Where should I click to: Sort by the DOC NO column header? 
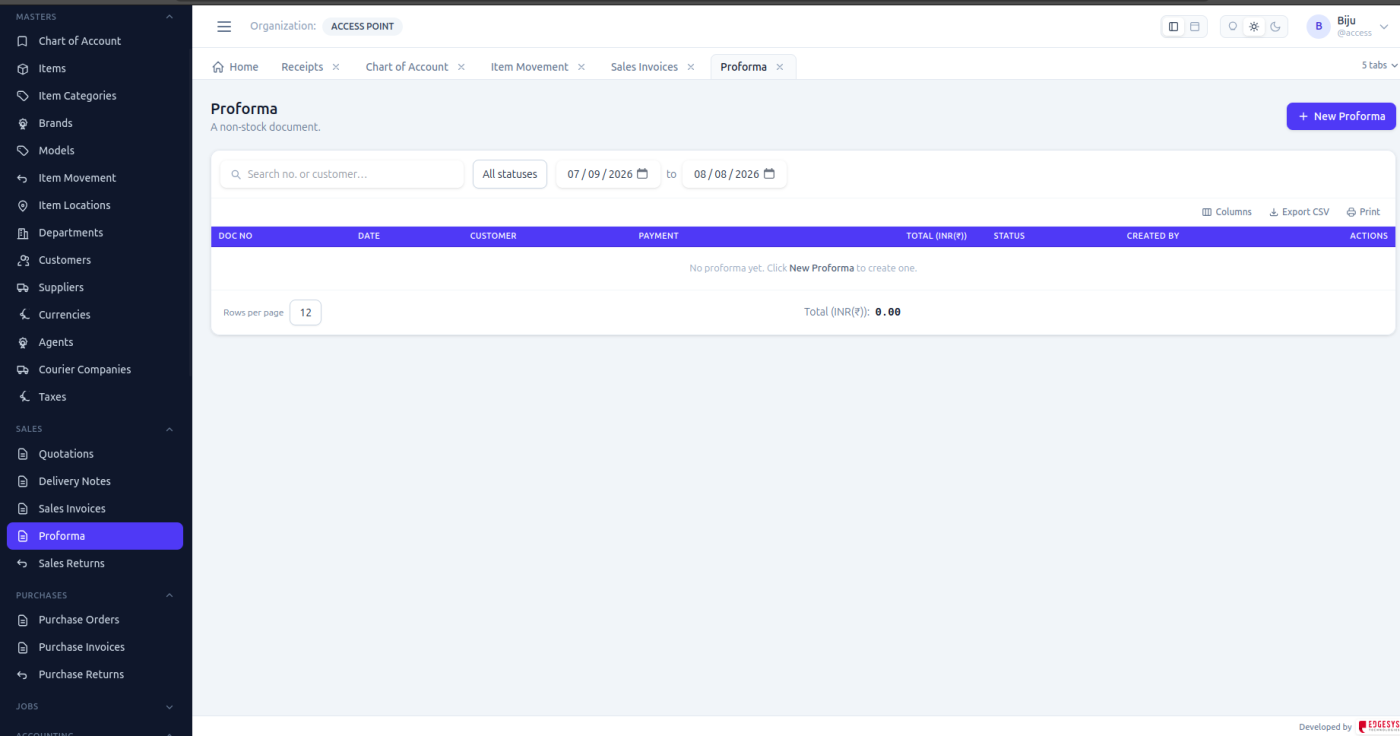[x=235, y=236]
